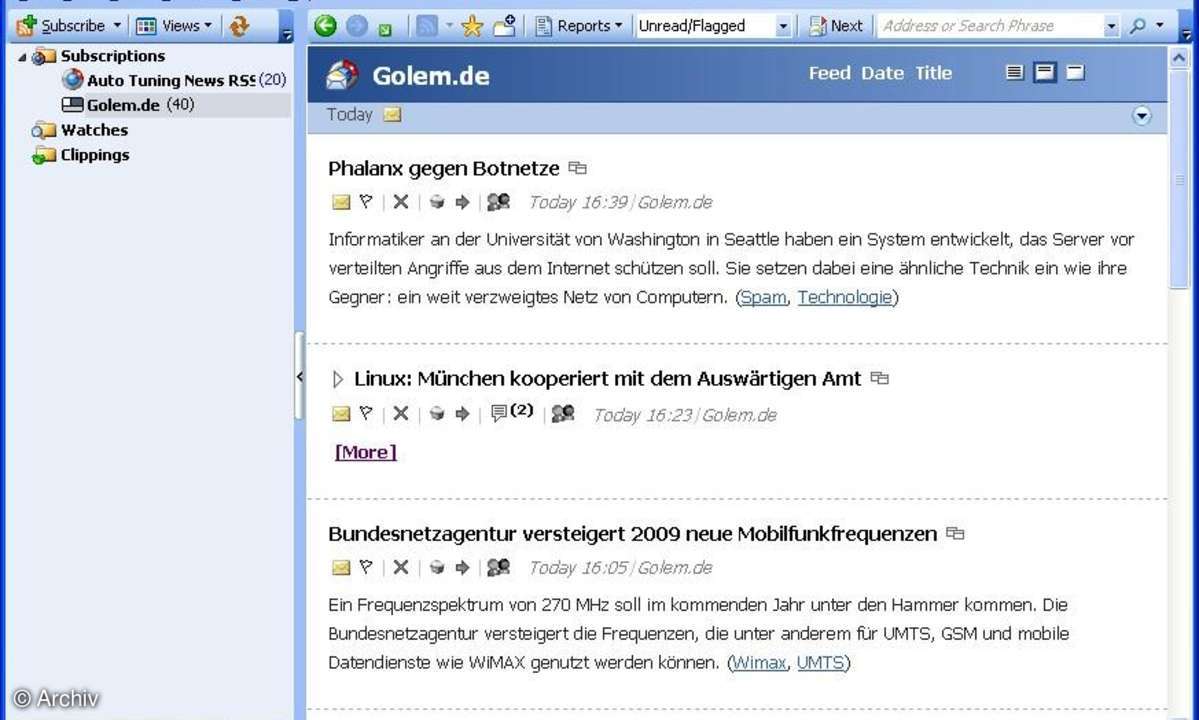Screen dimensions: 1199x720
Task: Open the Unread/Flagged filter combo box
Action: [713, 26]
